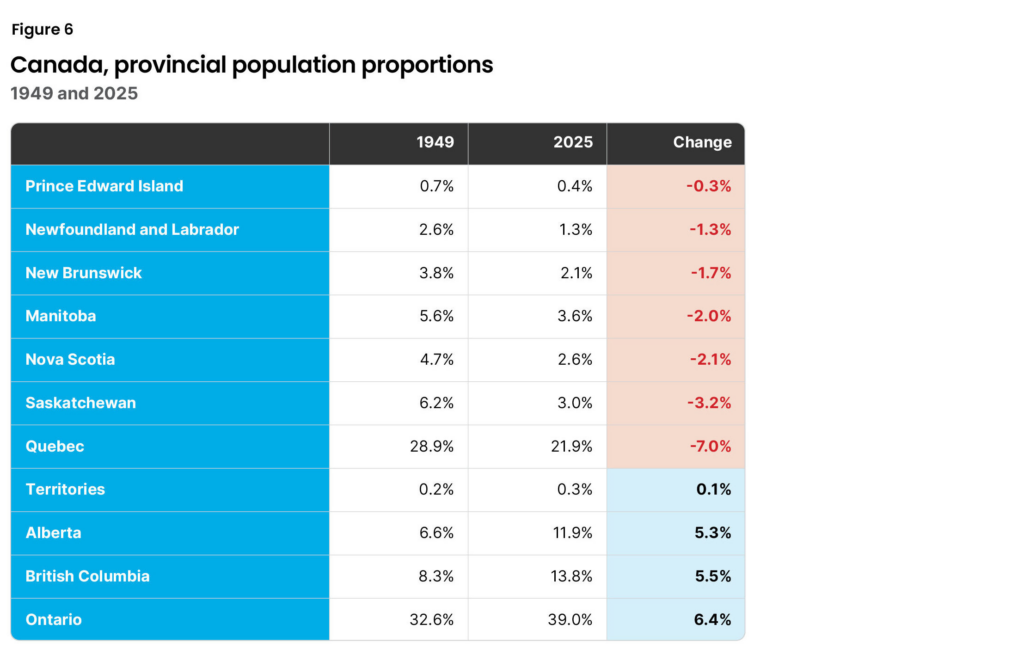Click Quebec's -7.0% change cell

pyautogui.click(x=708, y=446)
